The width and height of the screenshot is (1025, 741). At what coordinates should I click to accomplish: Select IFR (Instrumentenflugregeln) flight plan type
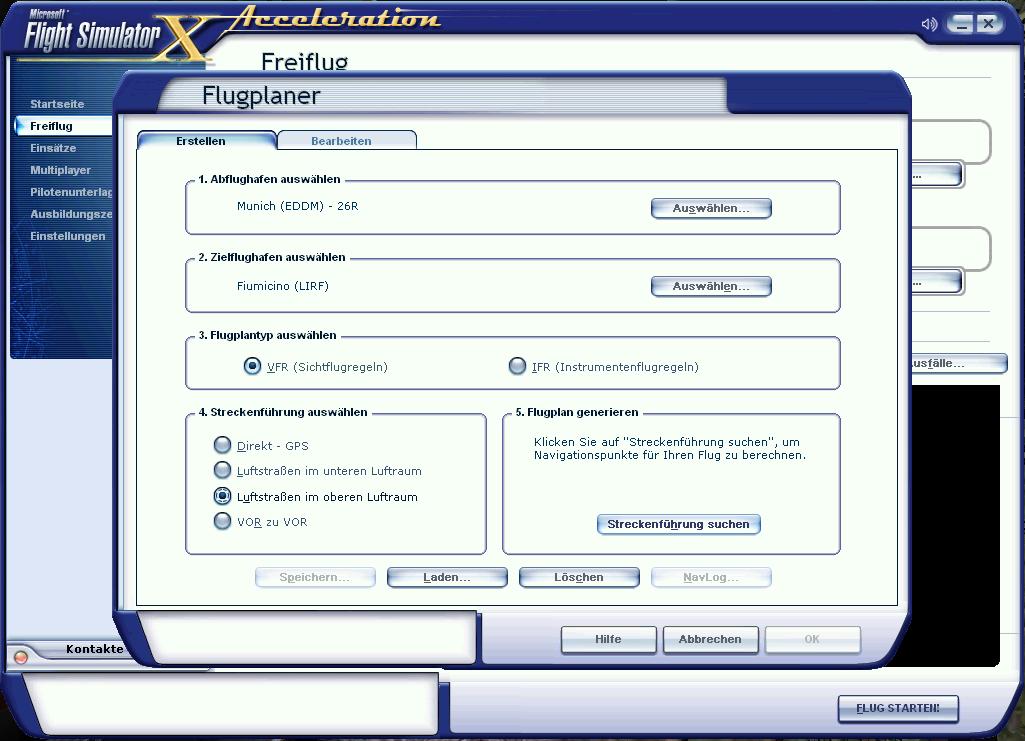(517, 366)
